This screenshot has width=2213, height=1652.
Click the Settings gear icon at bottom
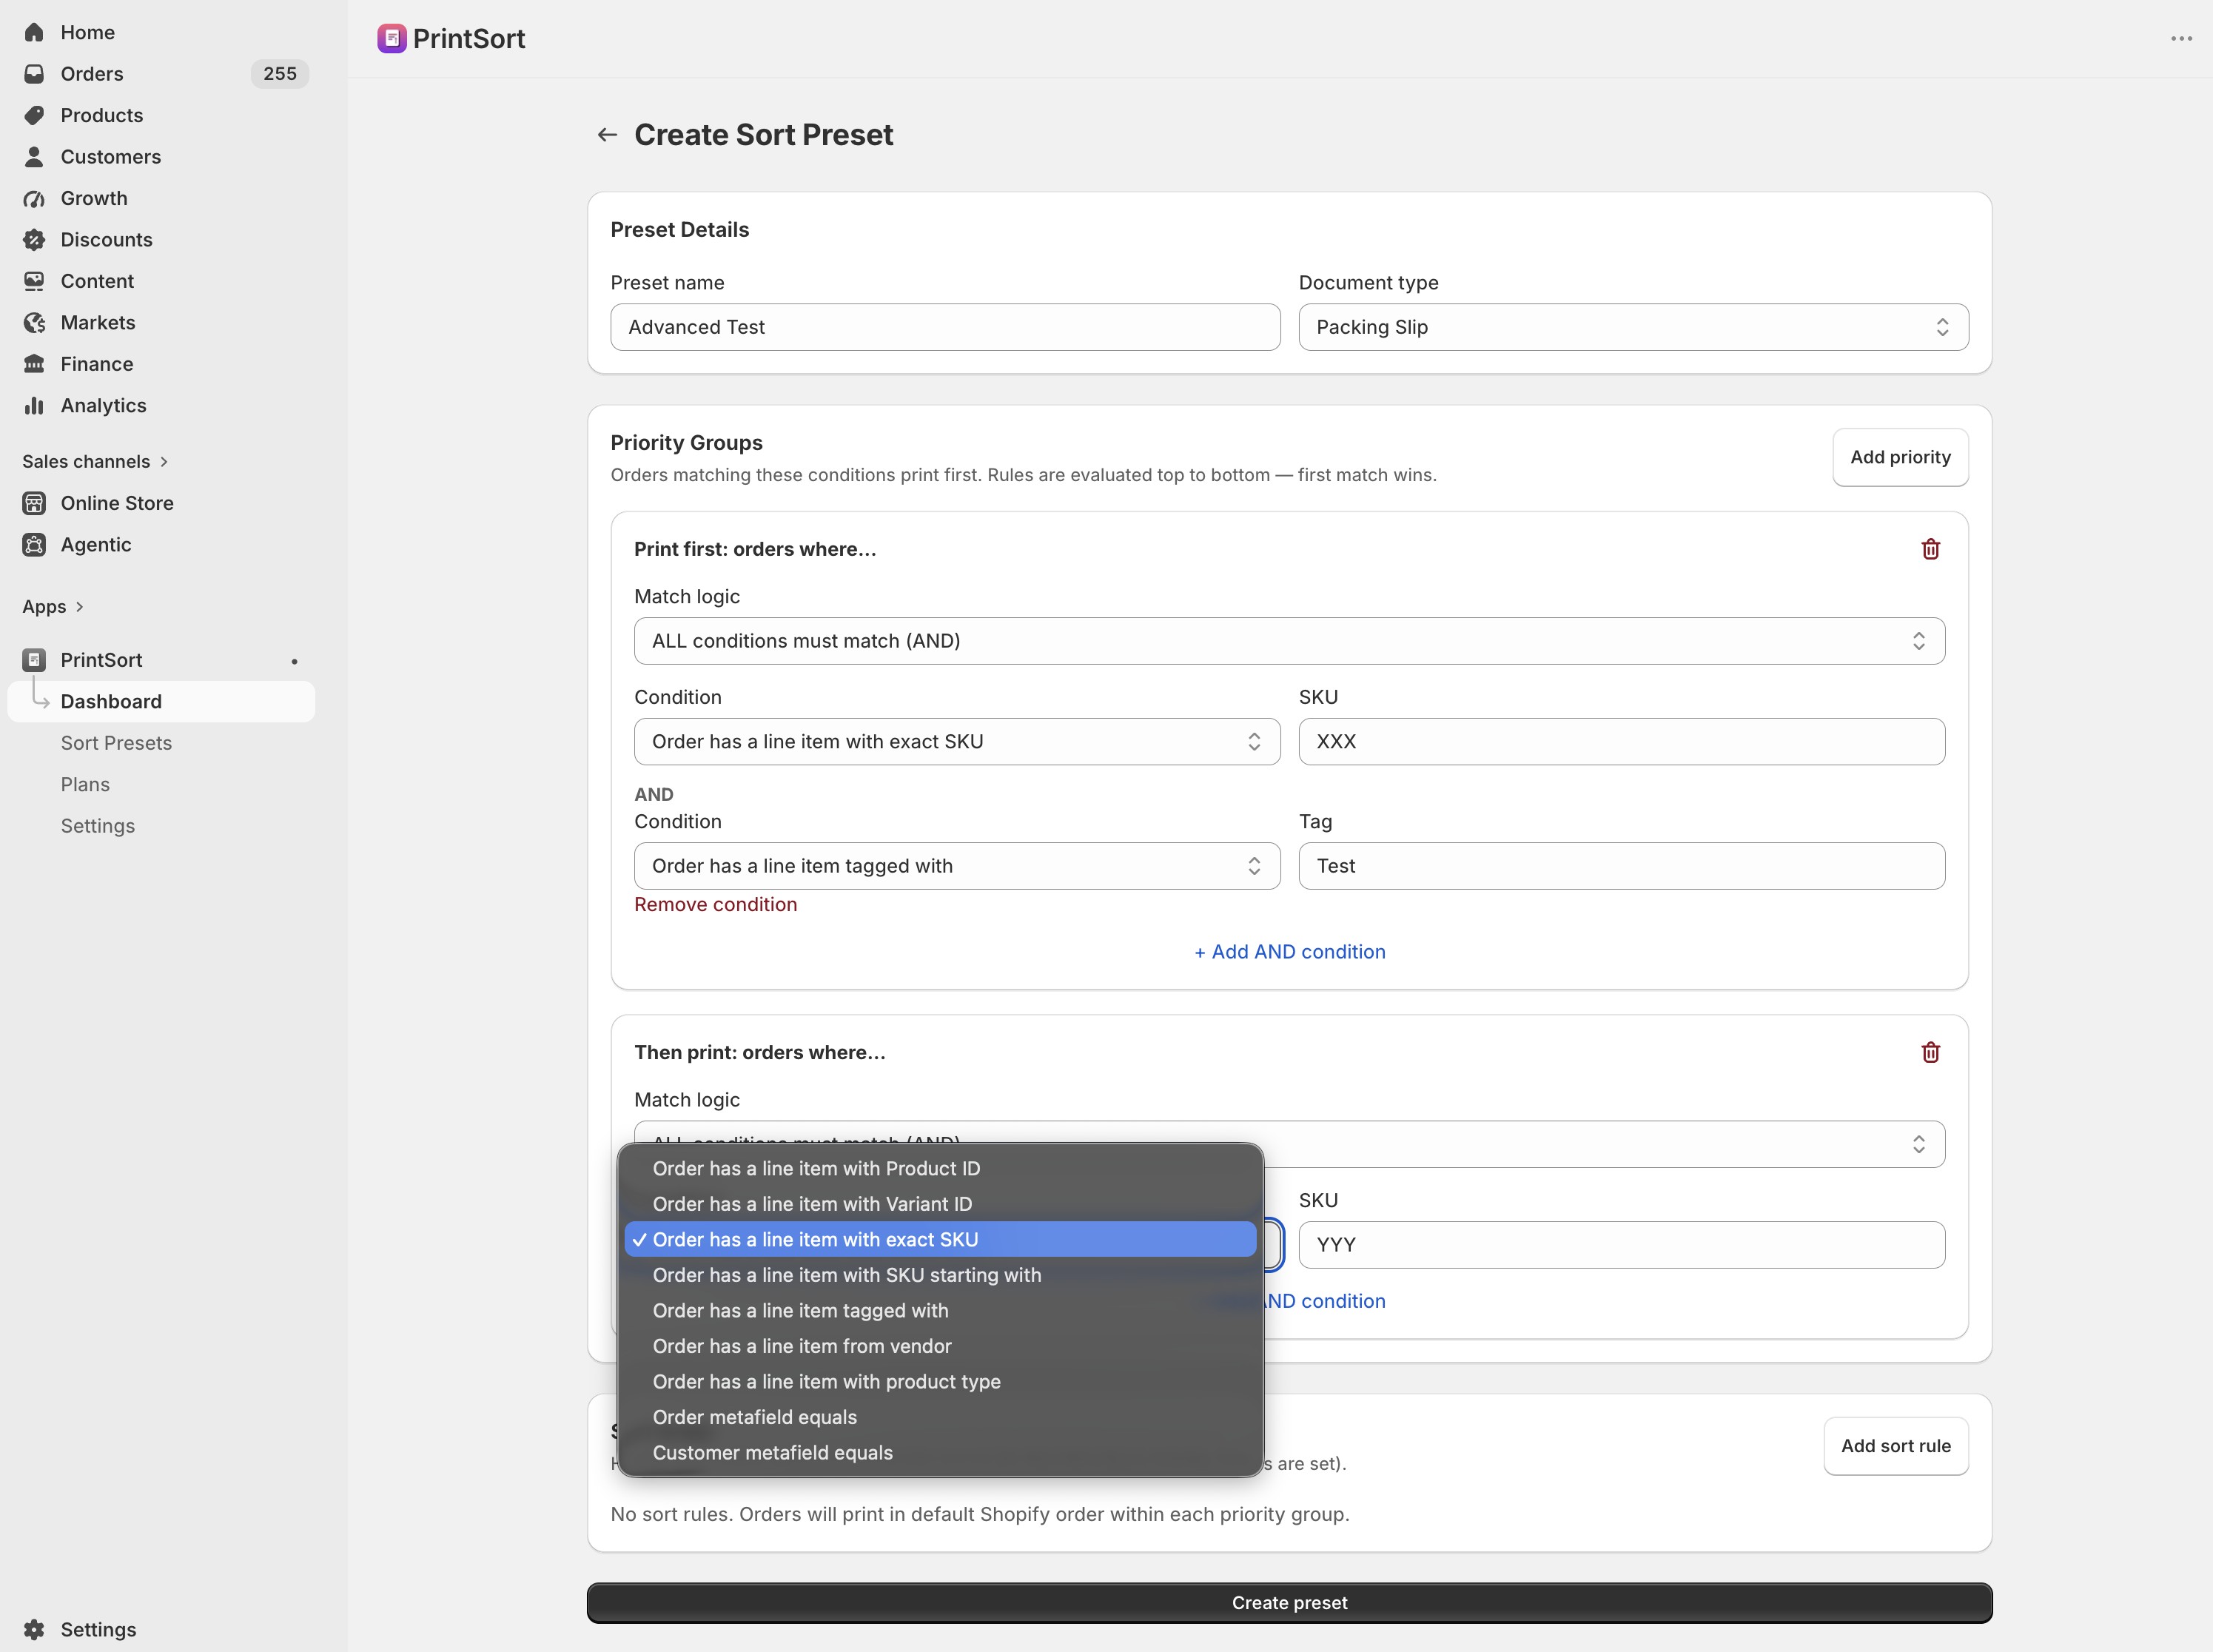(34, 1629)
